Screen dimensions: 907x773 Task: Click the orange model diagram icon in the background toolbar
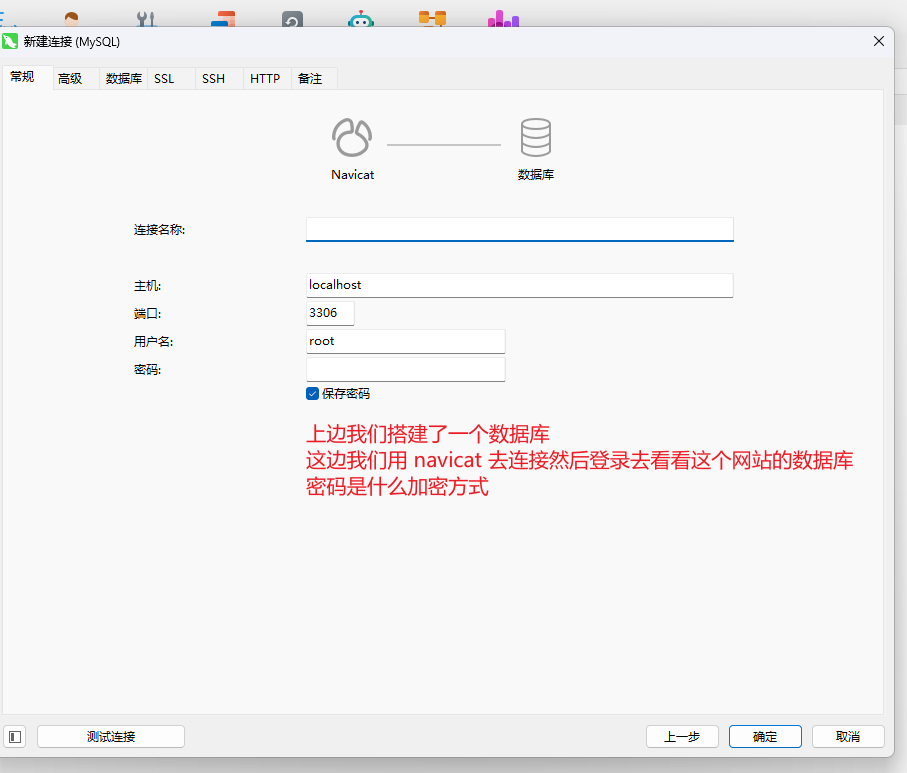point(432,19)
